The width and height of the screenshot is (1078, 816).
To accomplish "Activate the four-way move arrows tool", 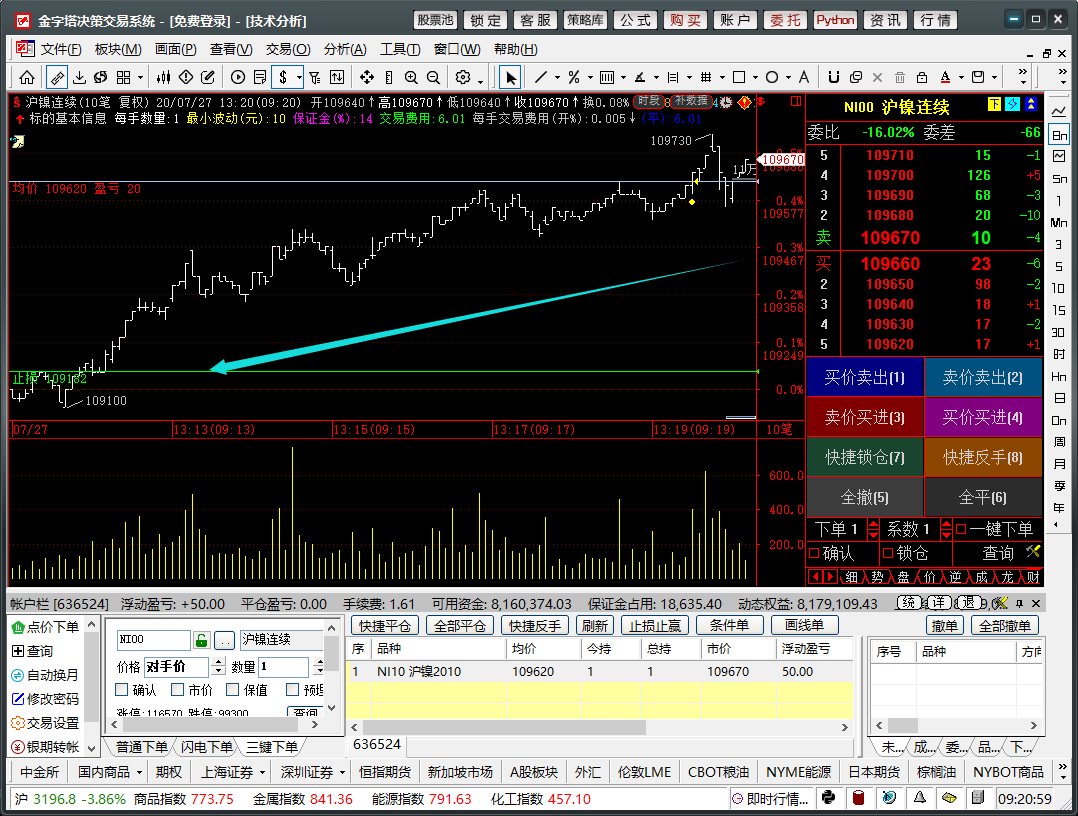I will pyautogui.click(x=366, y=77).
